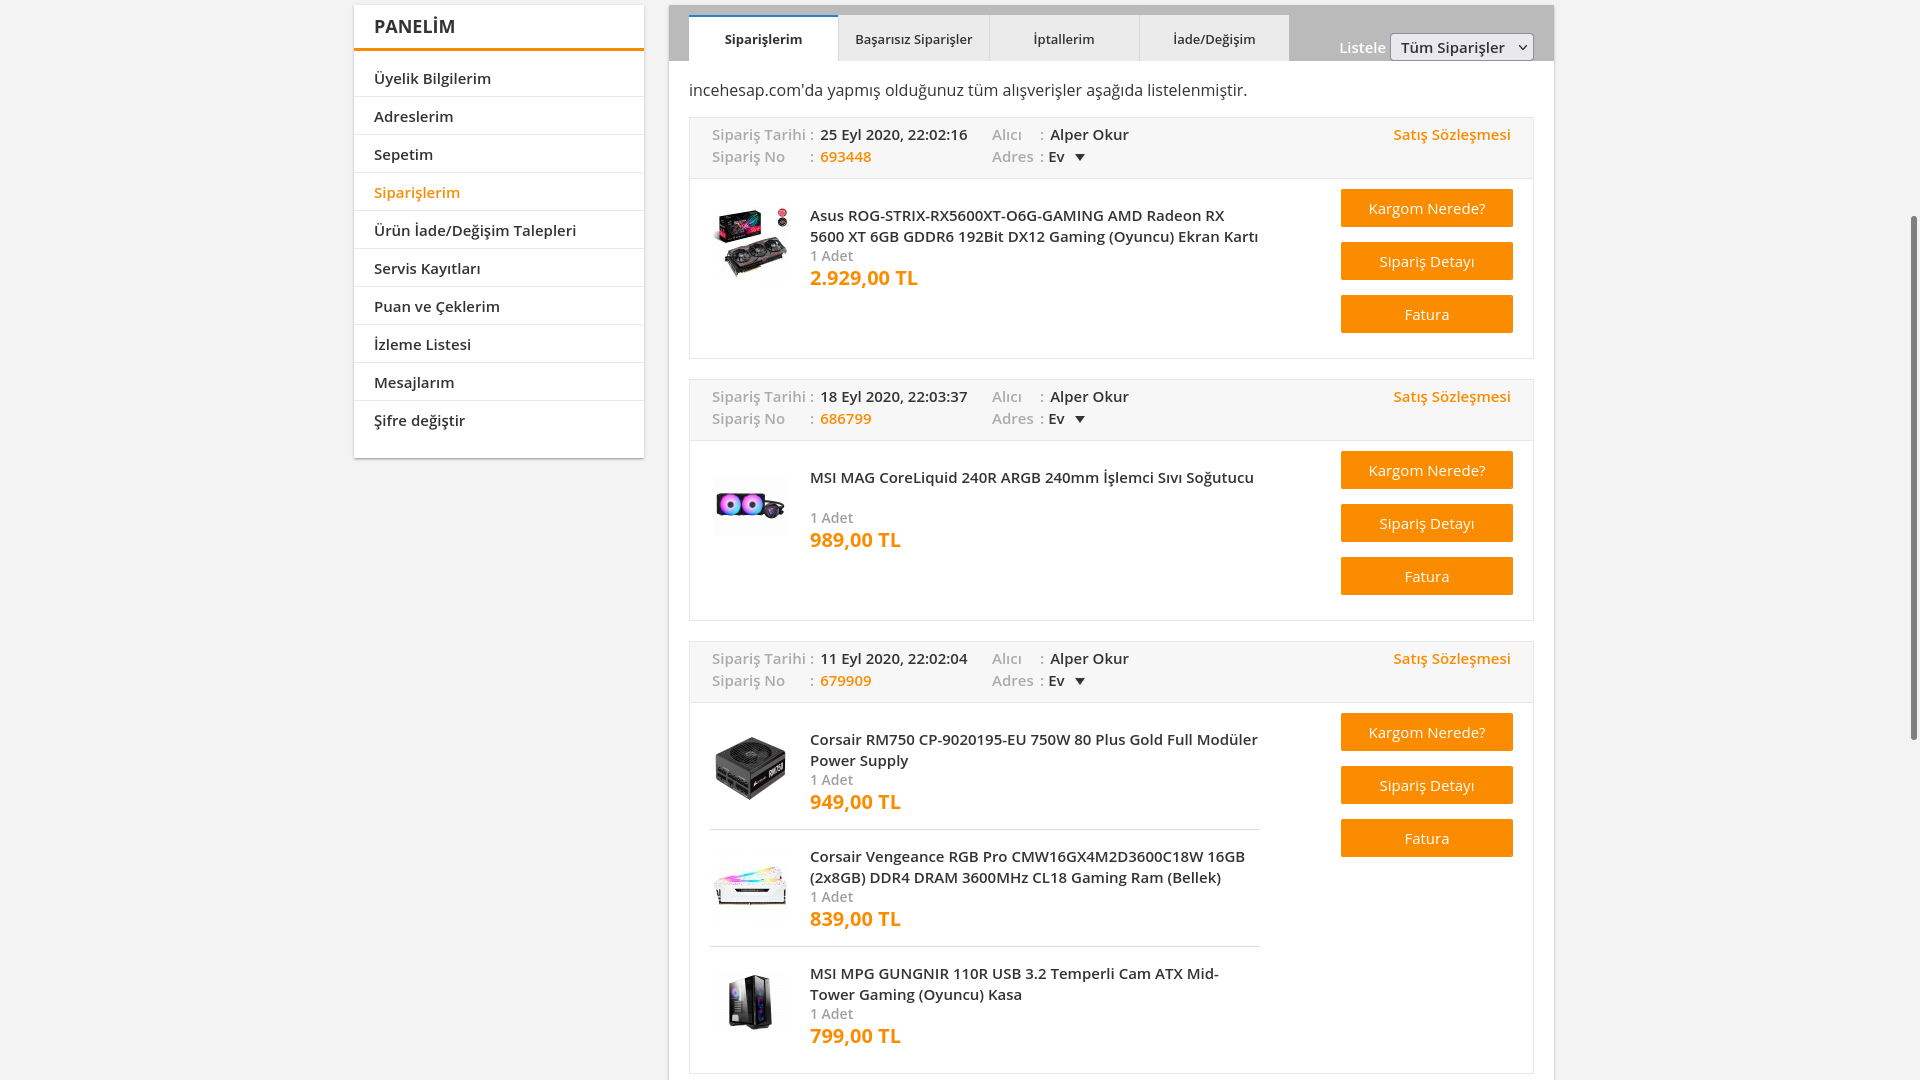Viewport: 1920px width, 1080px height.
Task: Open the İade/Değişim tab
Action: pos(1214,38)
